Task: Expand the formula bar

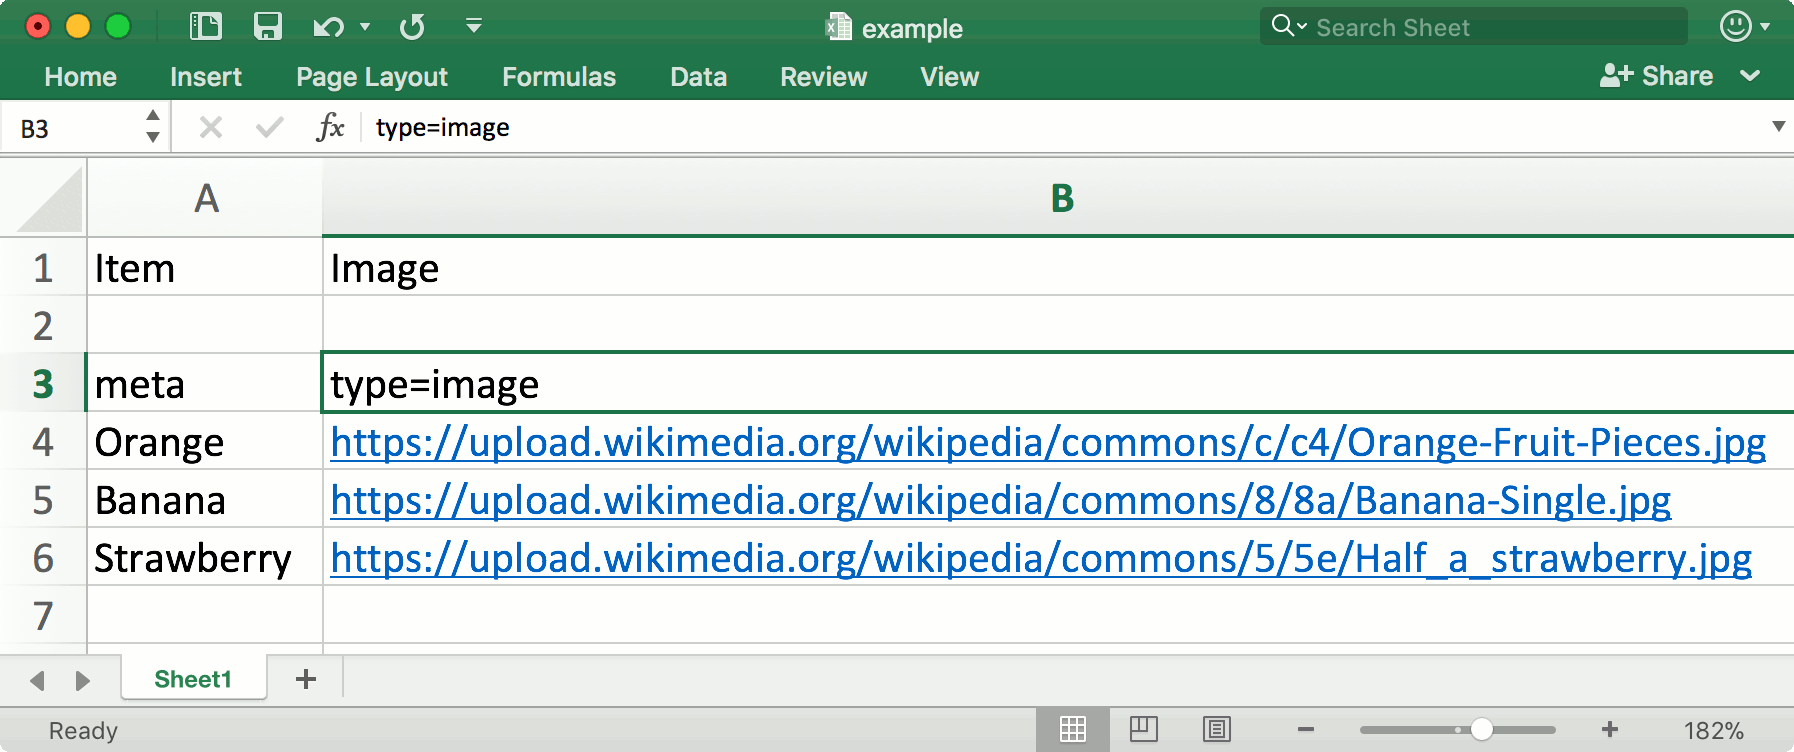Action: [x=1778, y=126]
